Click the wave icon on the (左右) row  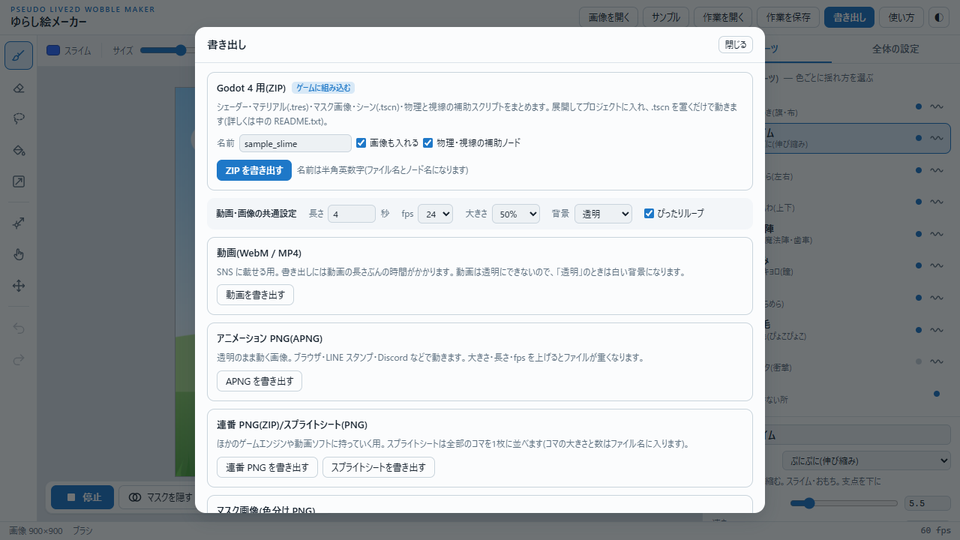(x=936, y=170)
